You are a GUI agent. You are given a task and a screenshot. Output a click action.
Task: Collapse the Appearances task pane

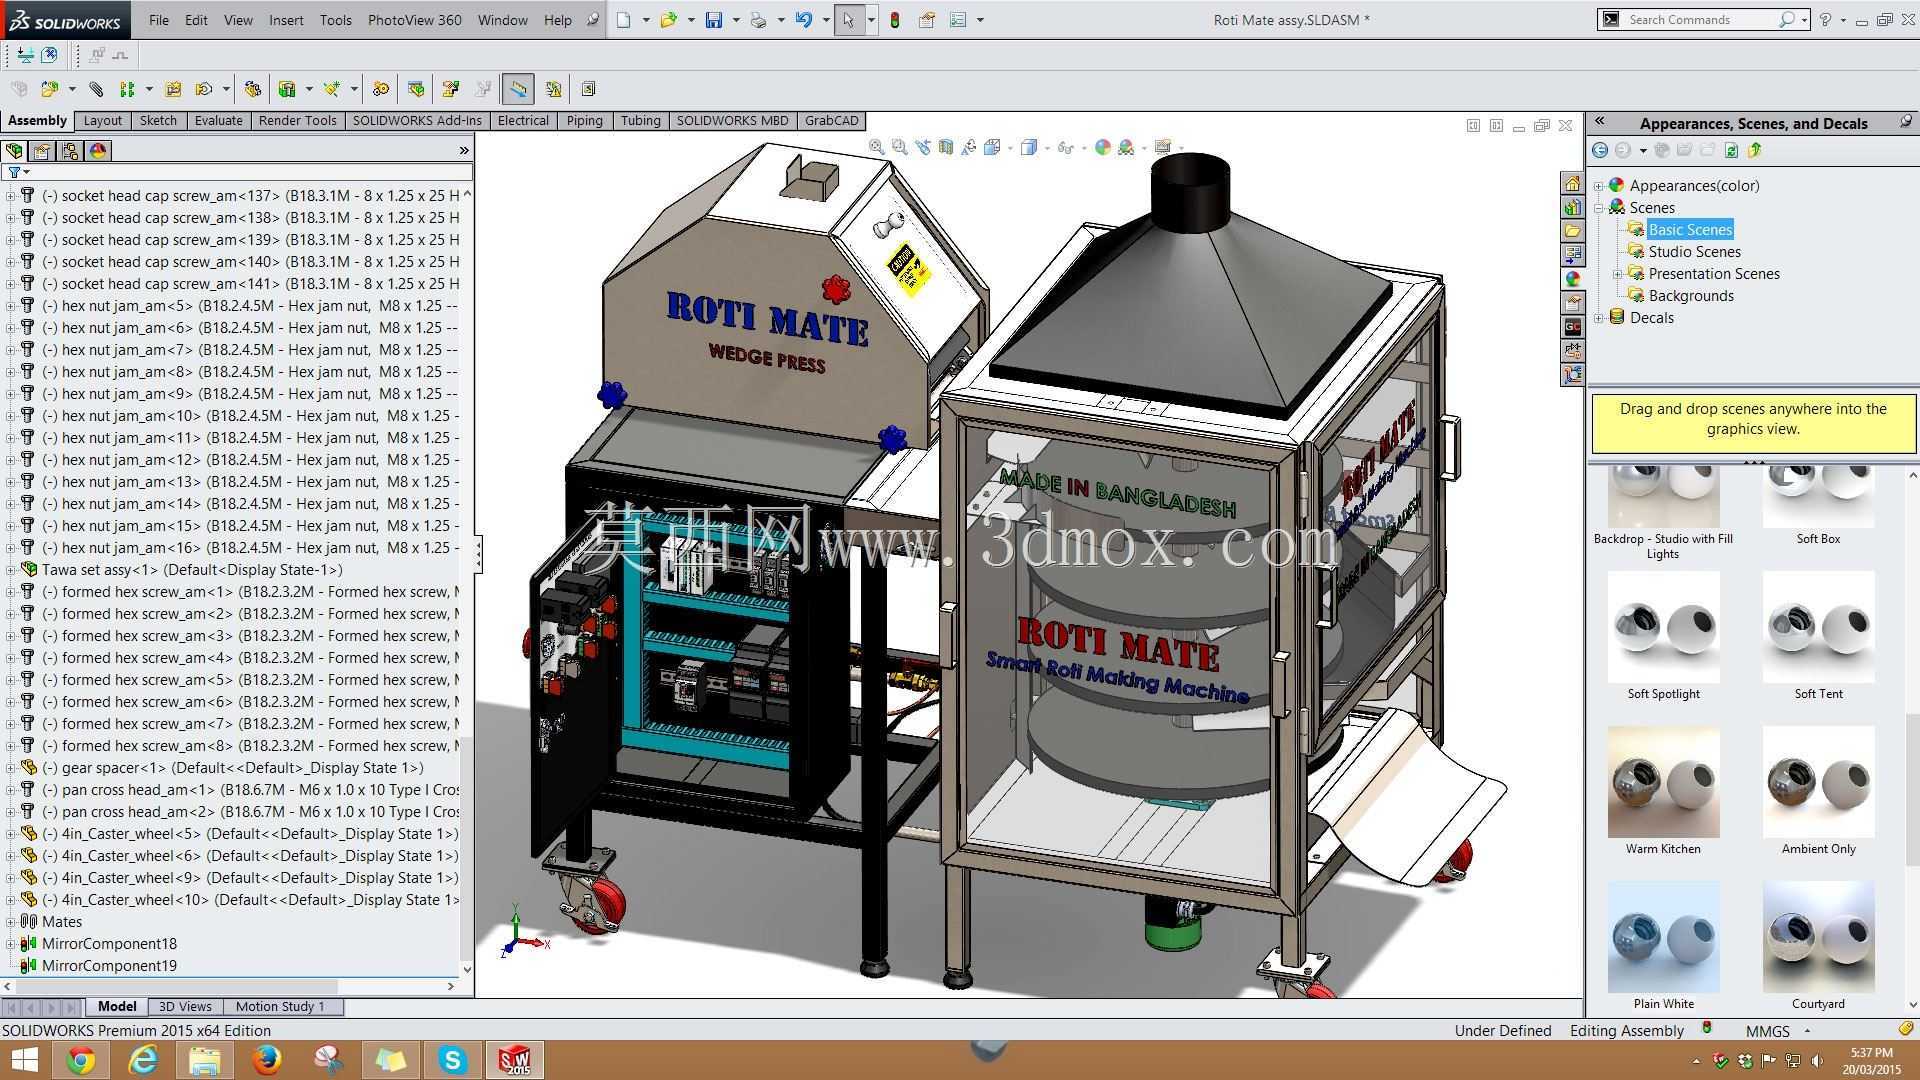1599,121
